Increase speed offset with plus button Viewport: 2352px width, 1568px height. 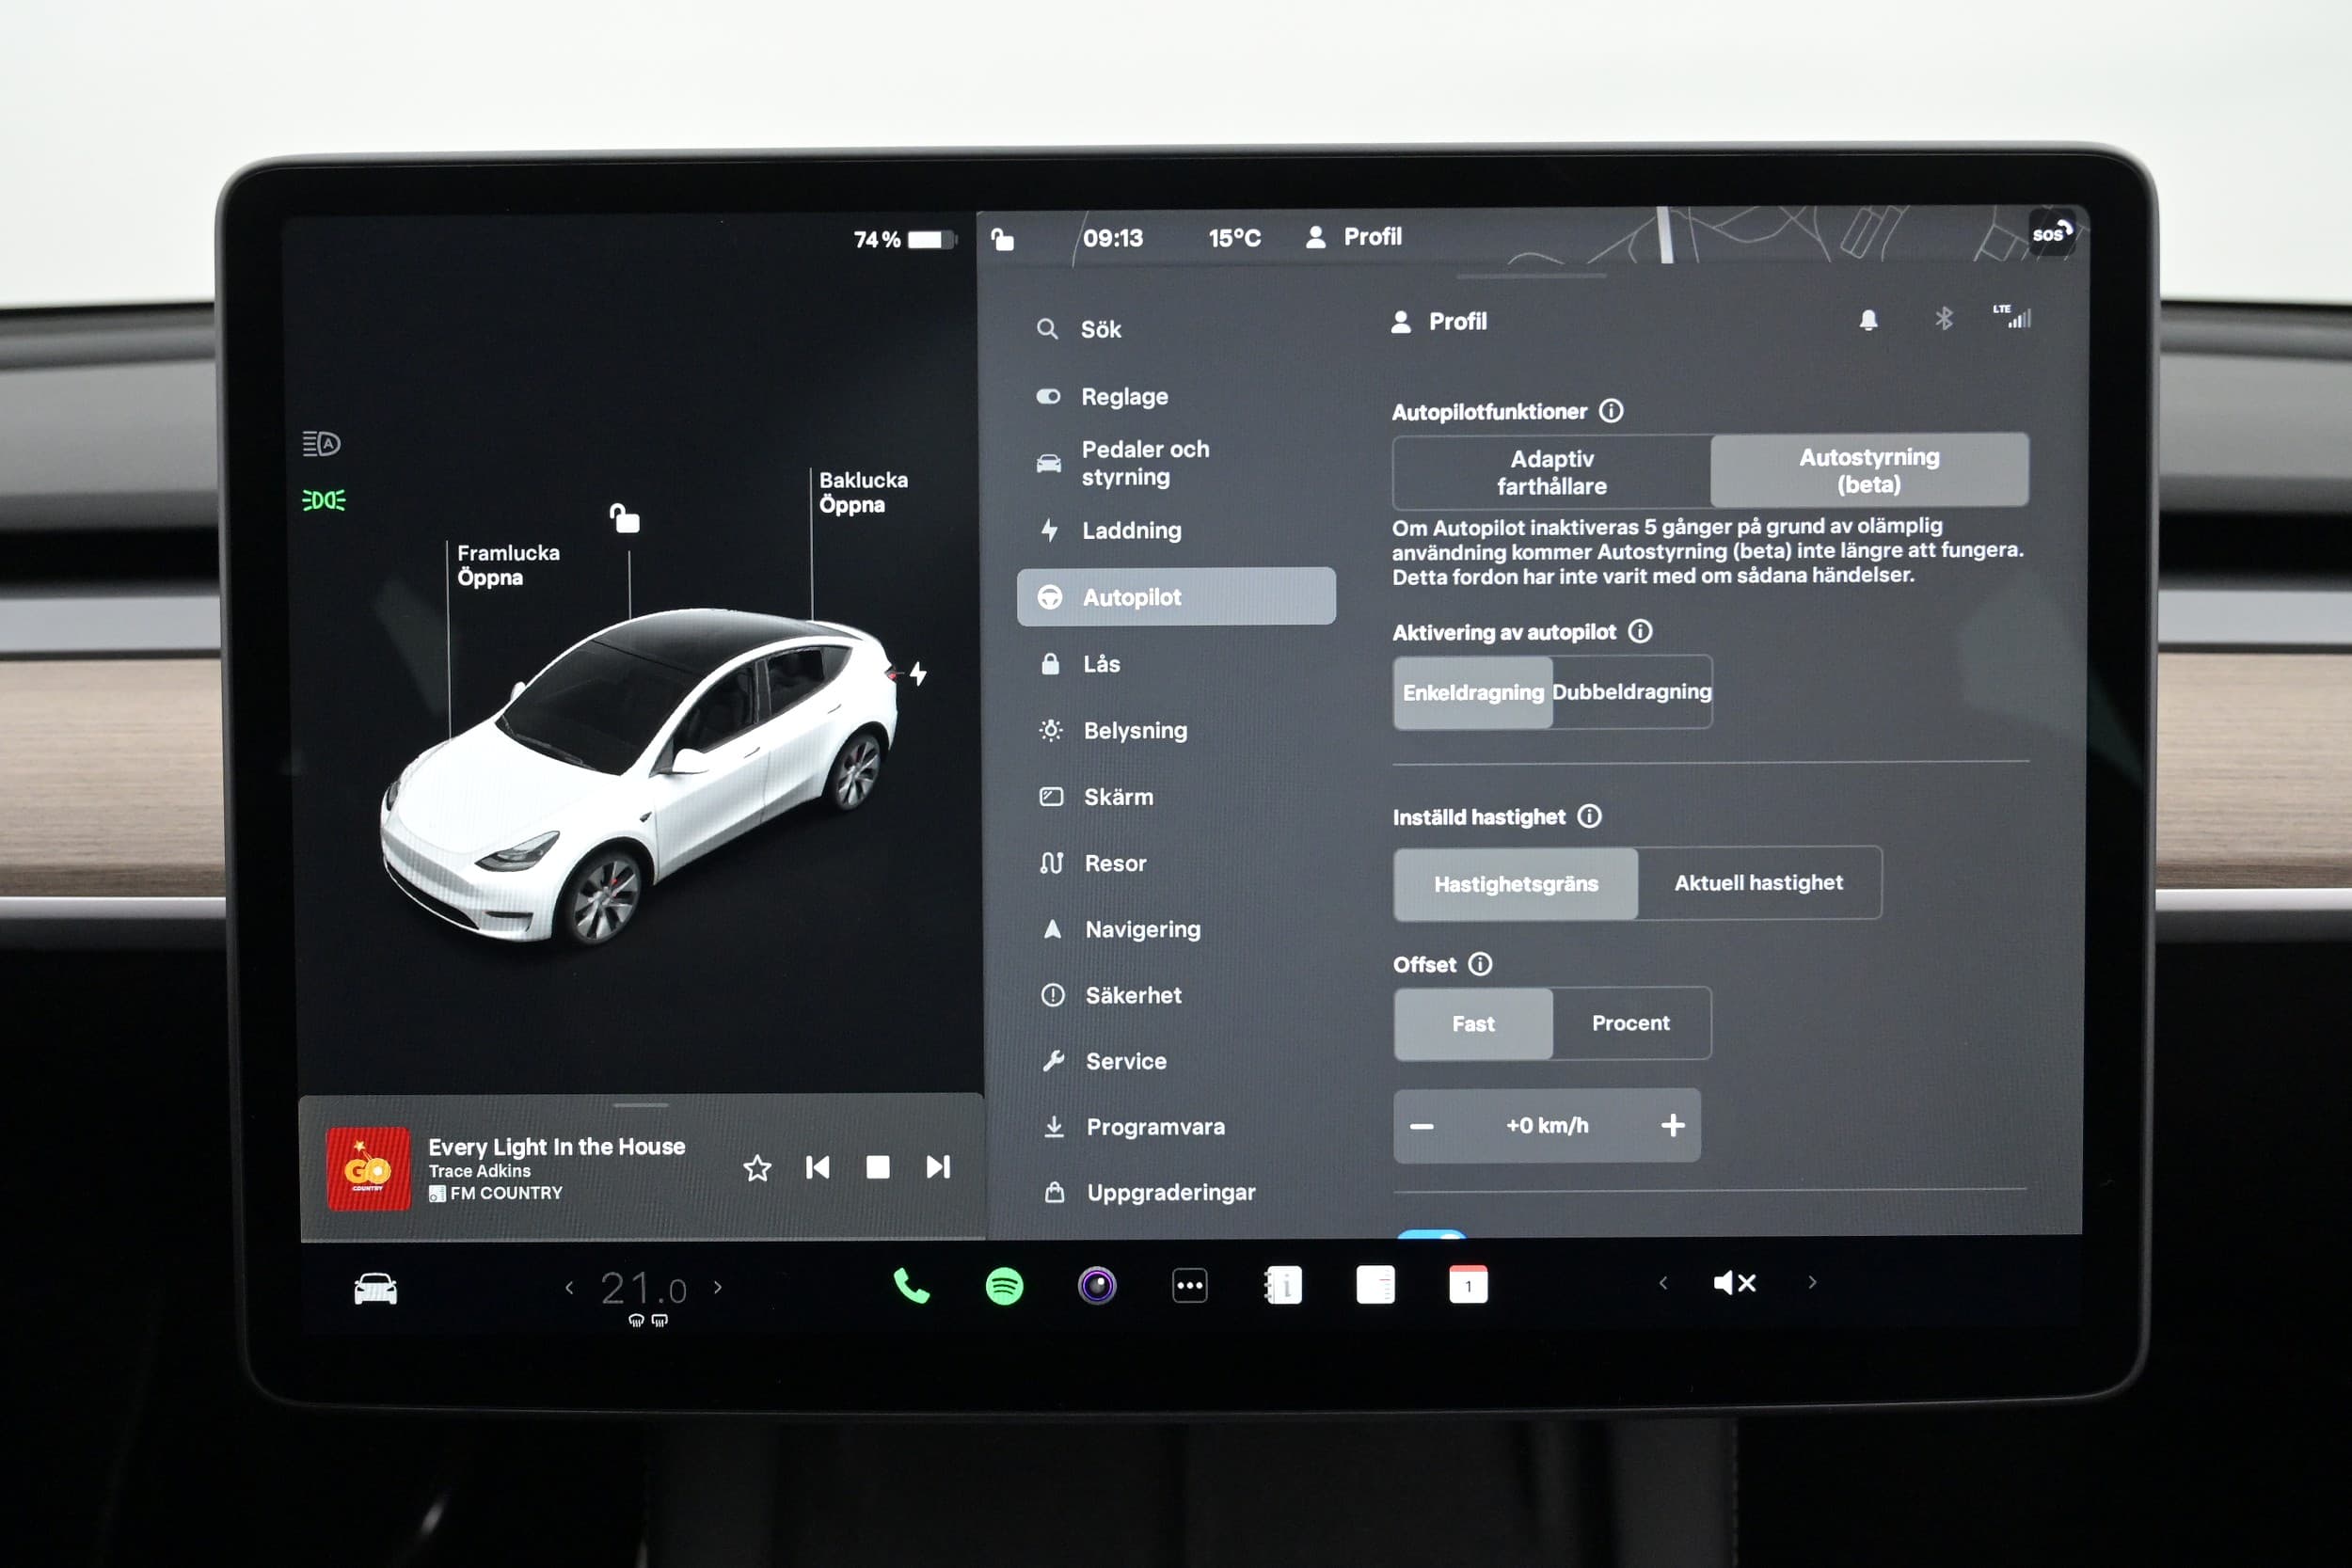point(1673,1125)
